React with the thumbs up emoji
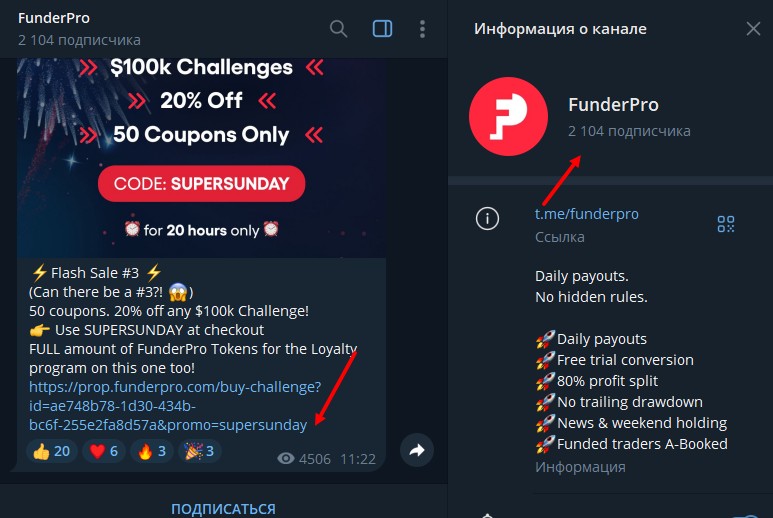The width and height of the screenshot is (773, 518). point(51,451)
